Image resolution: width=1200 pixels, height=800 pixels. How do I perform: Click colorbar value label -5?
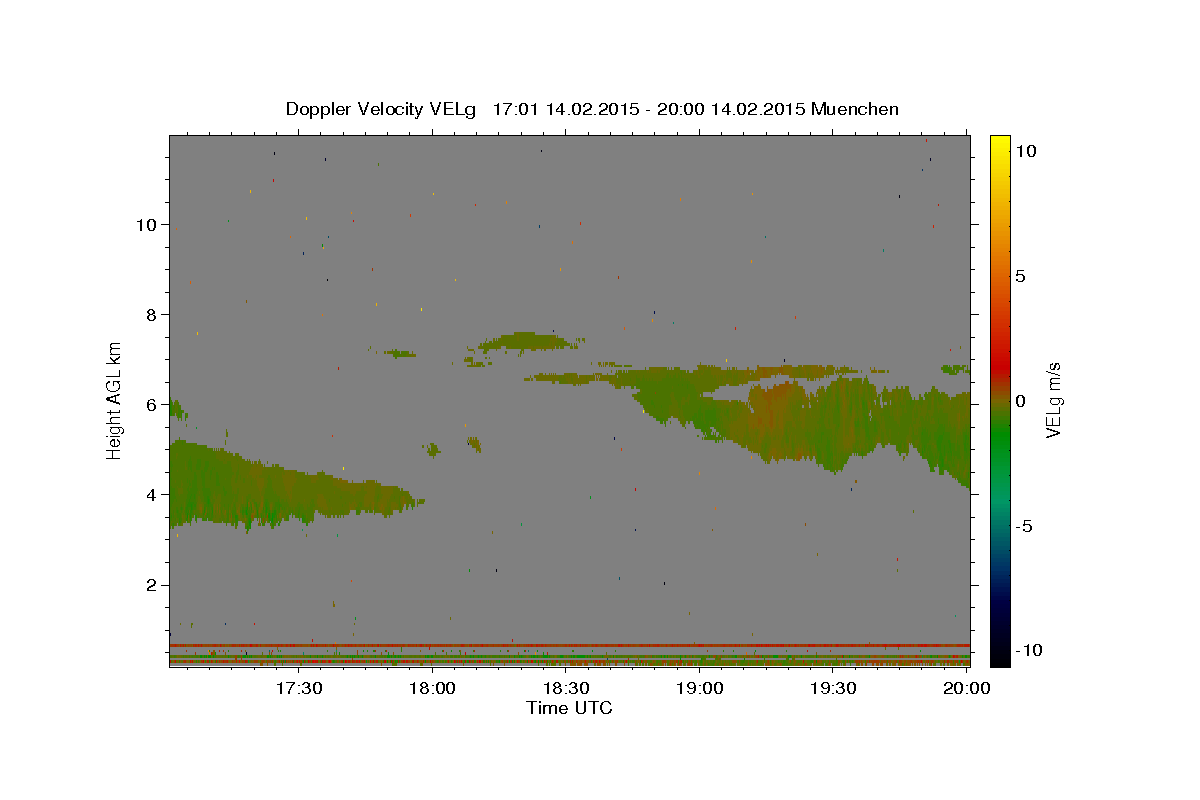1022,527
